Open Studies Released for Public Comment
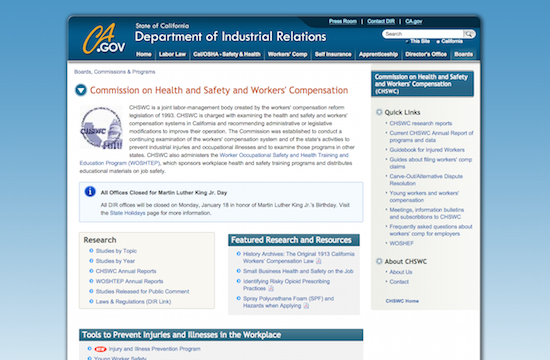The image size is (550, 360). (x=142, y=292)
